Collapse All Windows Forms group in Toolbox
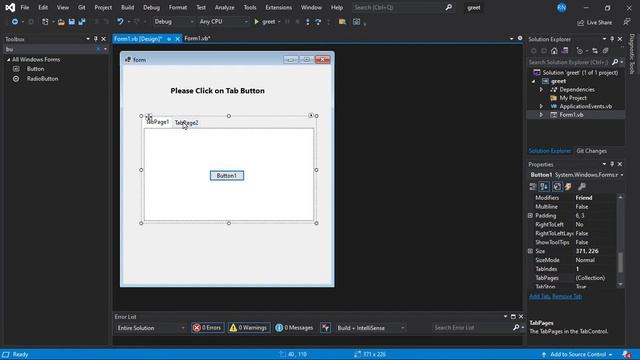This screenshot has height=360, width=640. (8, 60)
